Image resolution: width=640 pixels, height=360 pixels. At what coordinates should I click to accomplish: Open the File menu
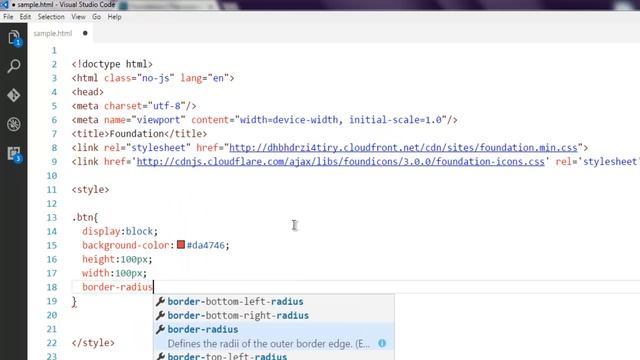[x=8, y=17]
